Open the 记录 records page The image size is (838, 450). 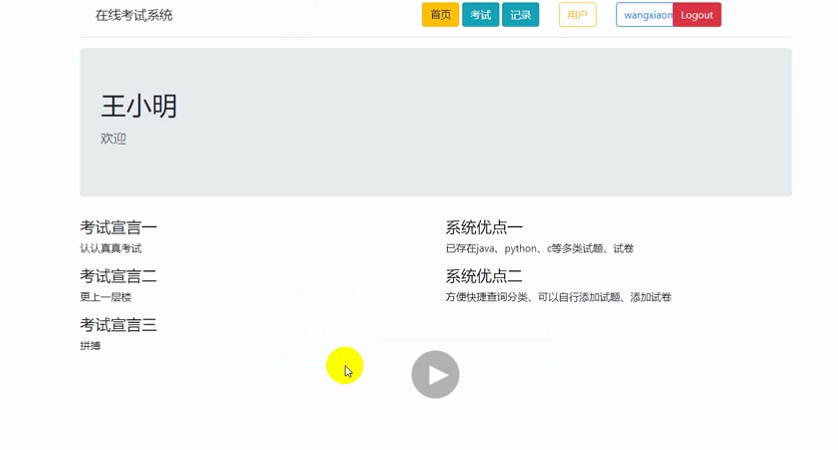(520, 15)
